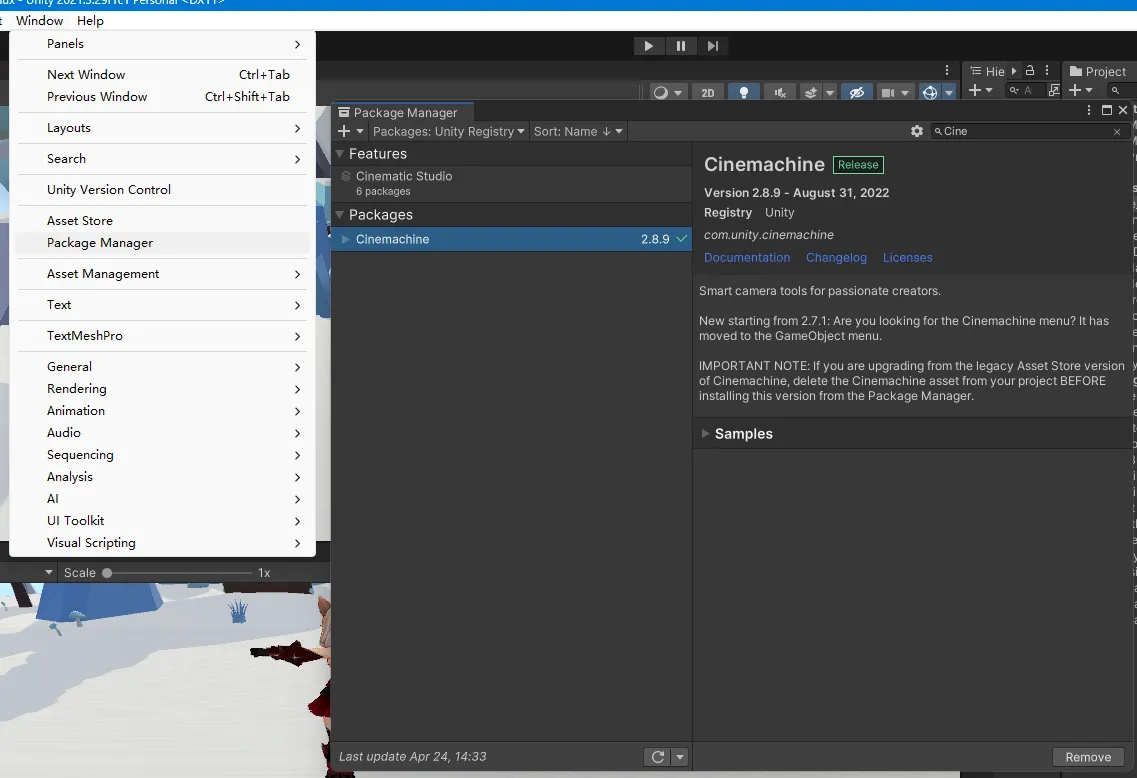This screenshot has height=778, width=1137.
Task: Open the draw mode dropdown arrow
Action: [678, 93]
